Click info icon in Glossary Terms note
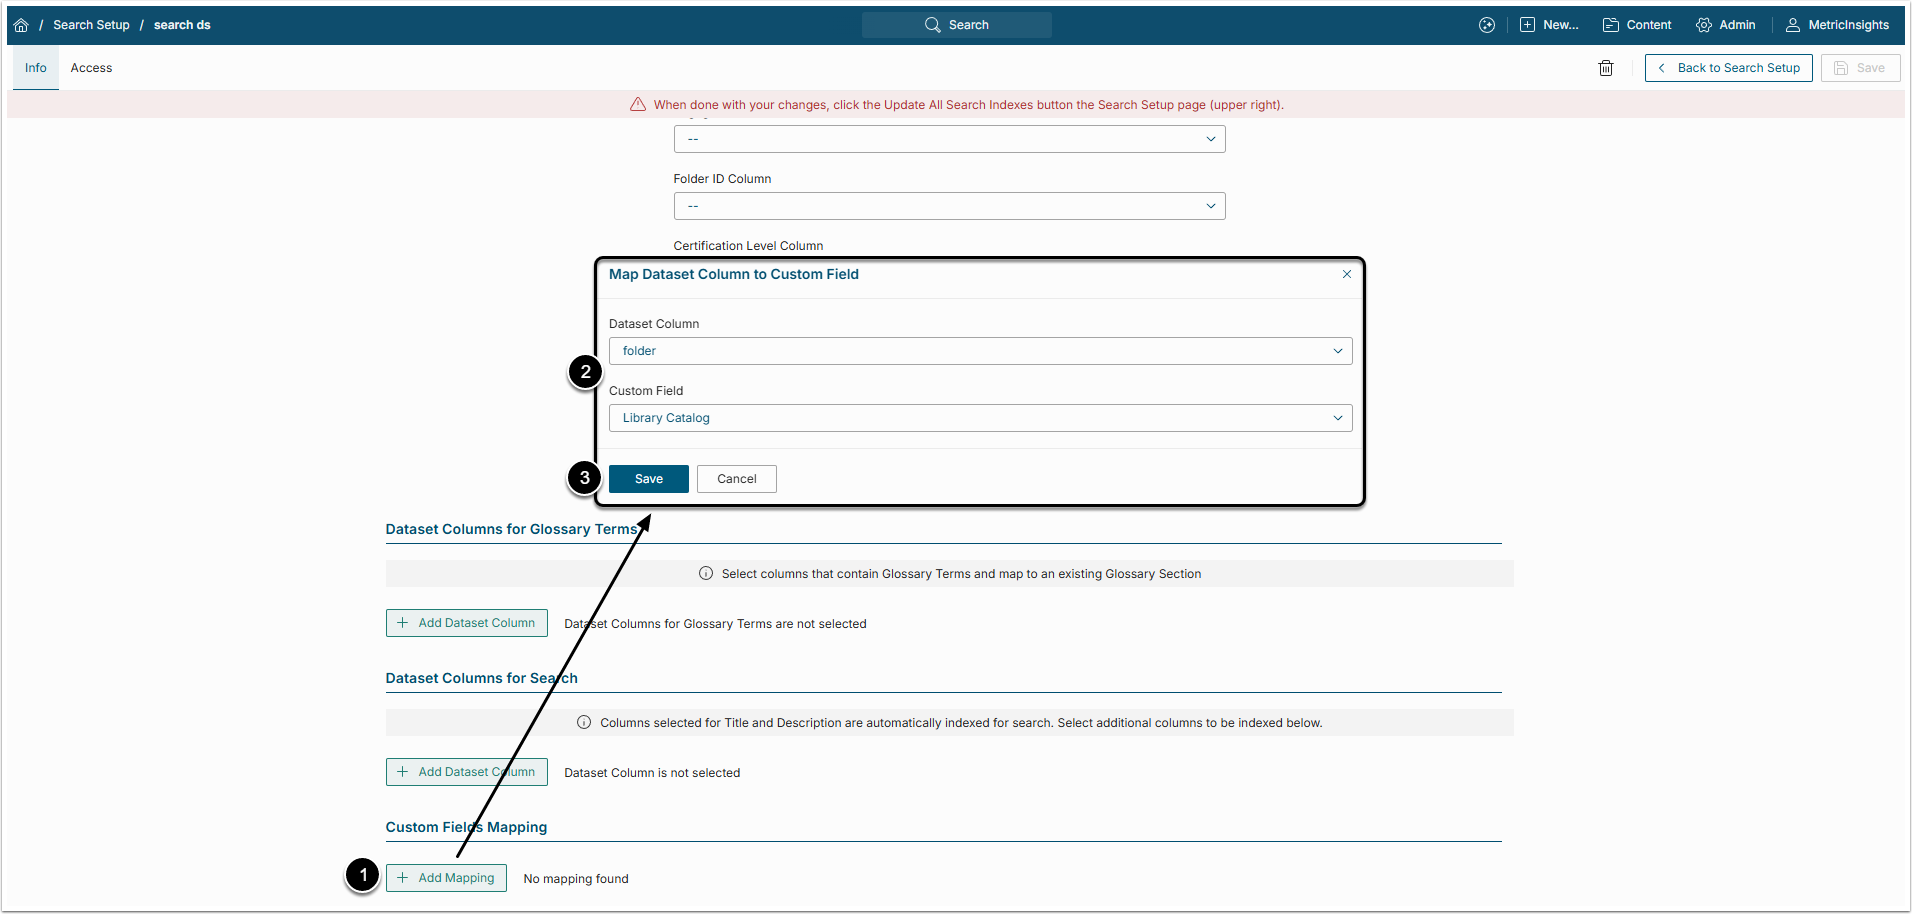The width and height of the screenshot is (1912, 914). point(706,574)
